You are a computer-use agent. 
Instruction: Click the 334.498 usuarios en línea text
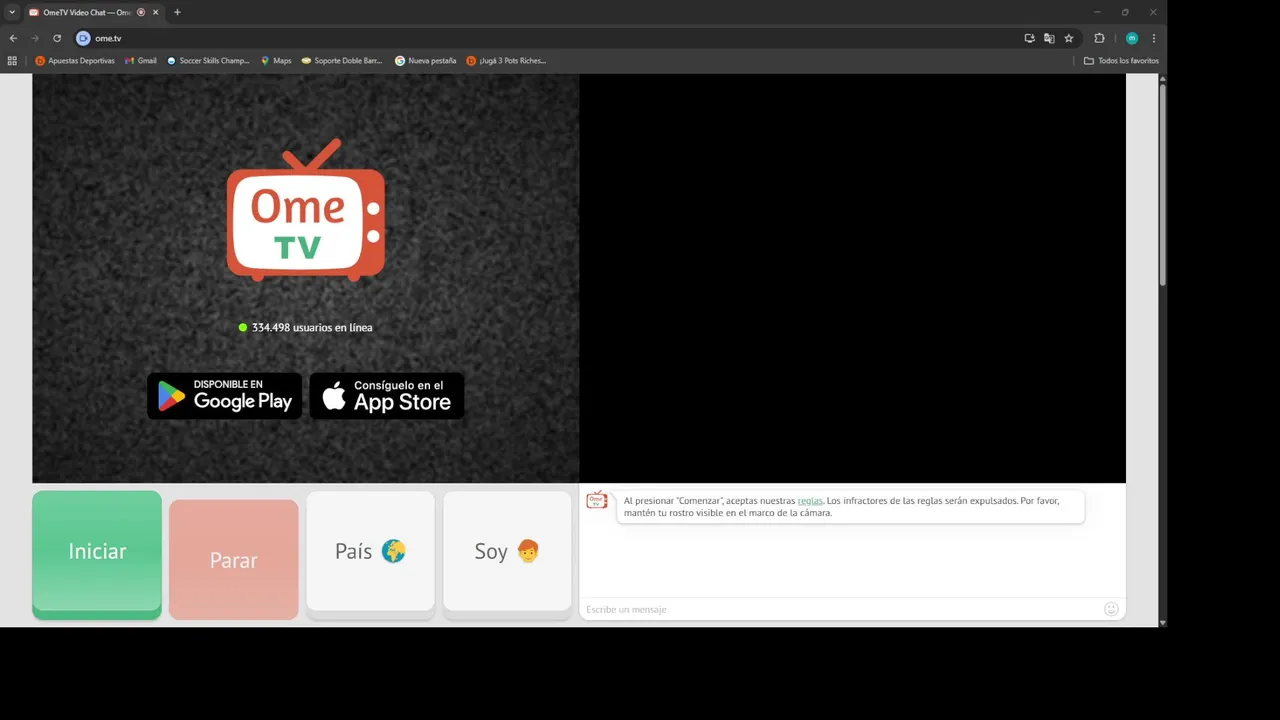click(x=312, y=328)
